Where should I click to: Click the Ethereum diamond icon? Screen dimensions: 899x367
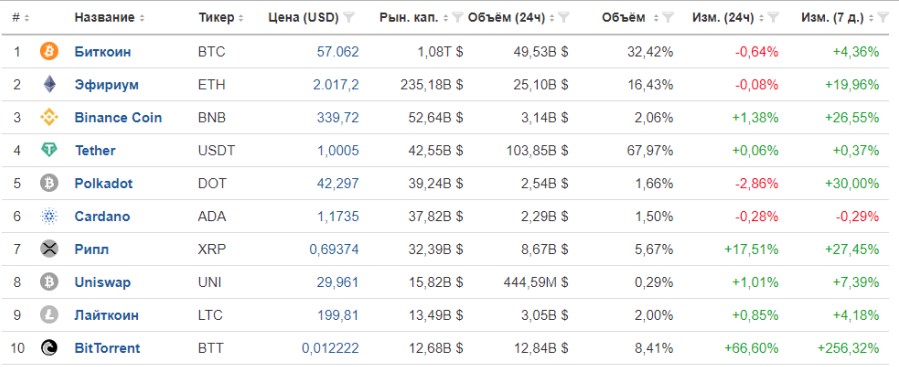tap(49, 85)
